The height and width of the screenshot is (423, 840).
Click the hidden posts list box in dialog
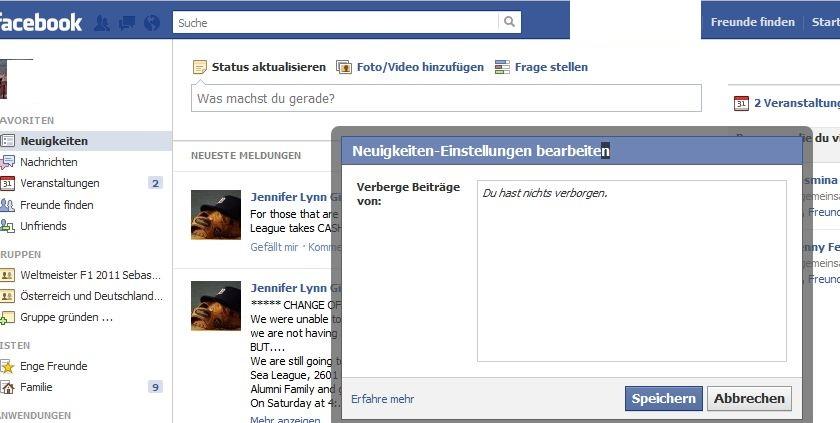(x=632, y=271)
